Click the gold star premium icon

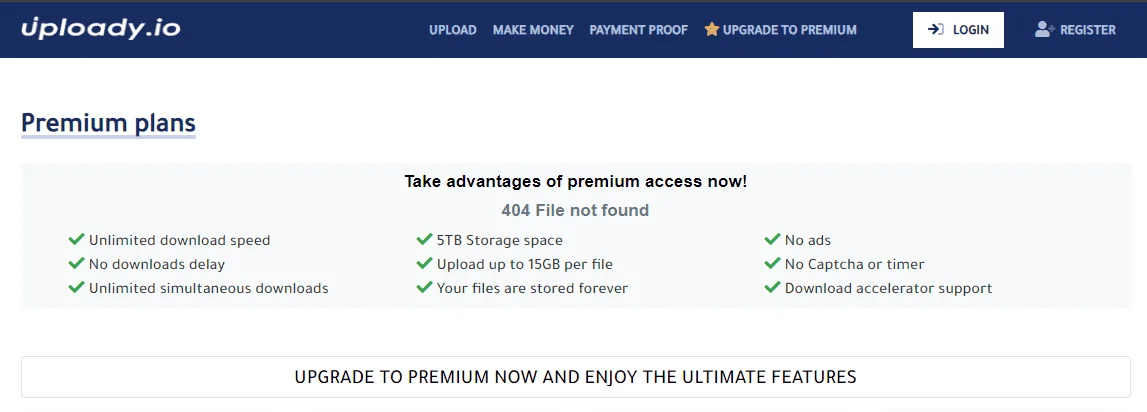point(712,29)
